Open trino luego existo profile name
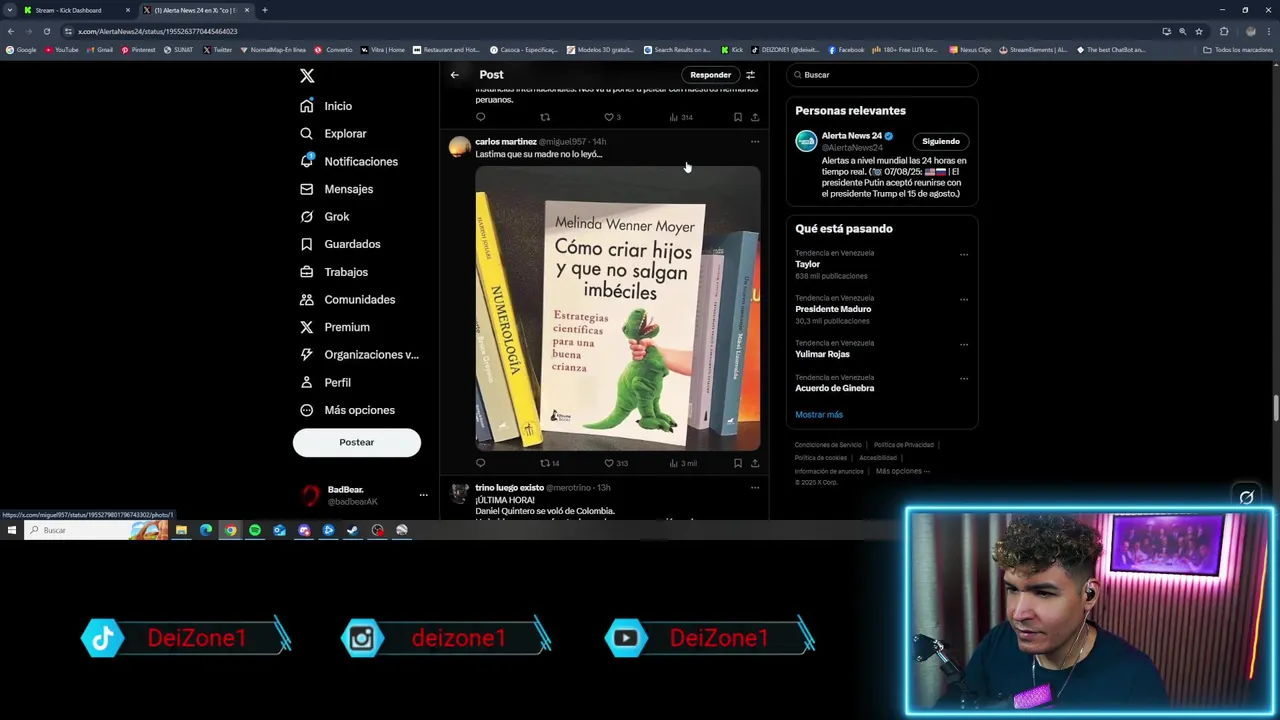 pyautogui.click(x=509, y=488)
